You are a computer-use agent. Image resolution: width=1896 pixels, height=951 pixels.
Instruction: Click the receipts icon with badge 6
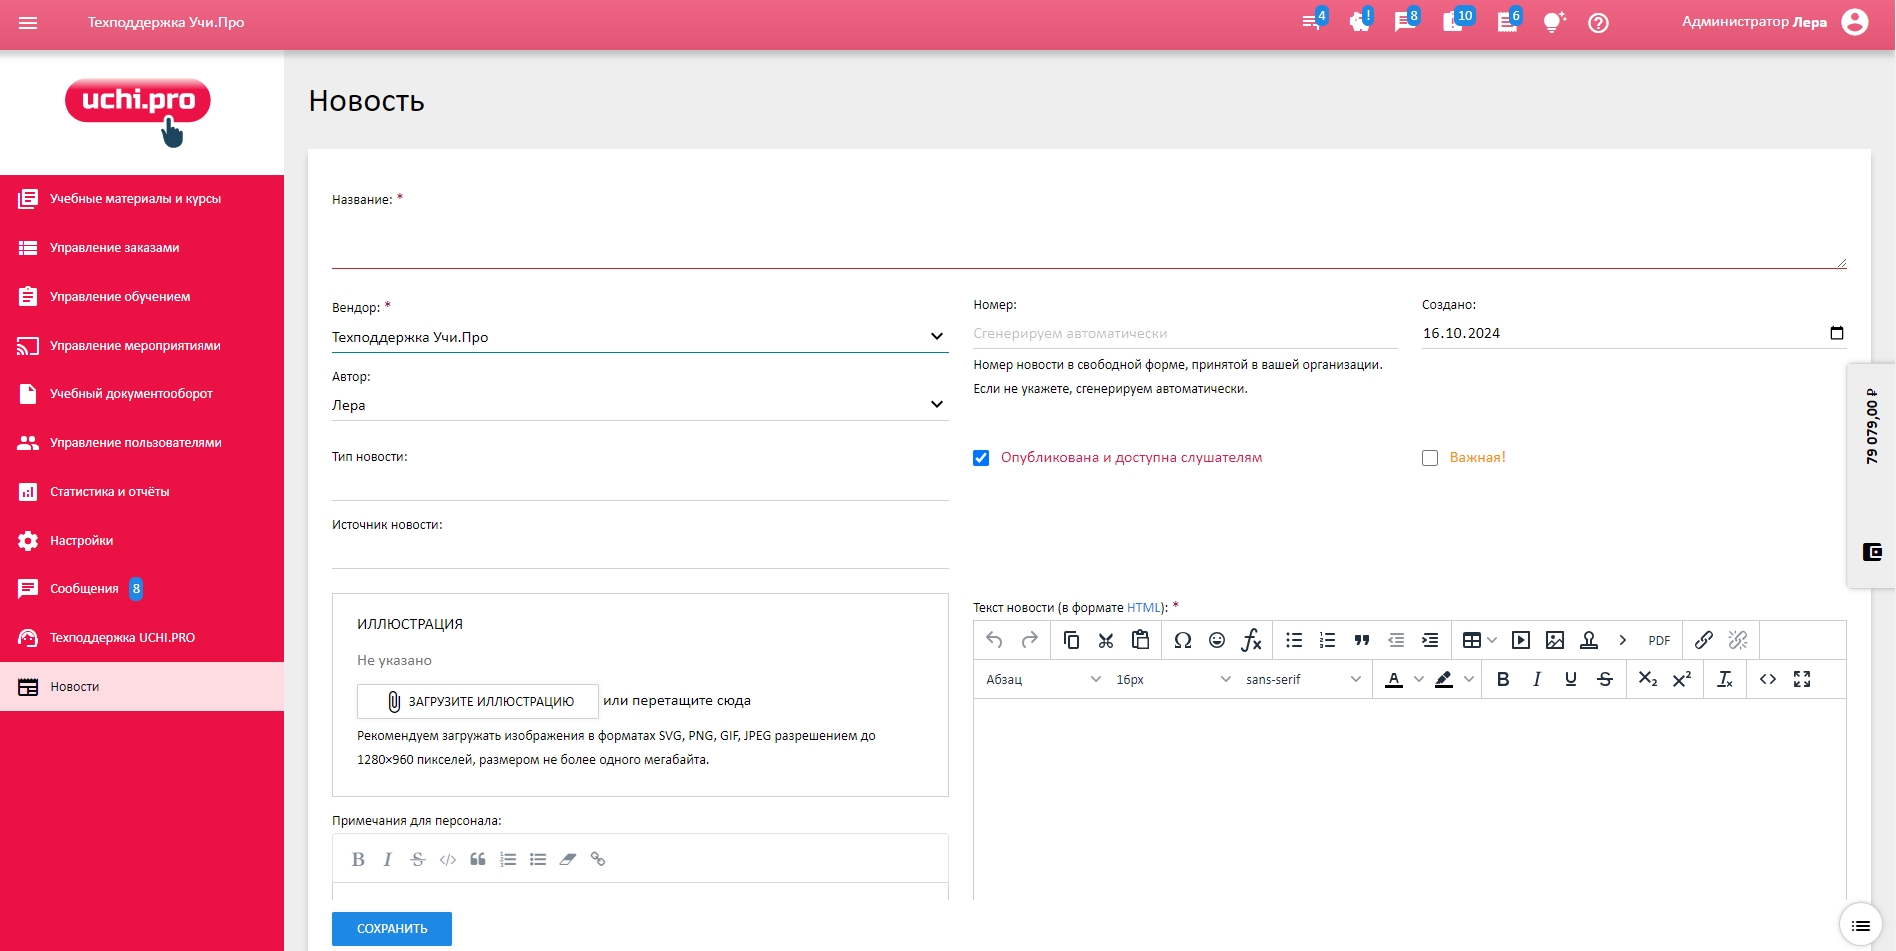point(1508,21)
